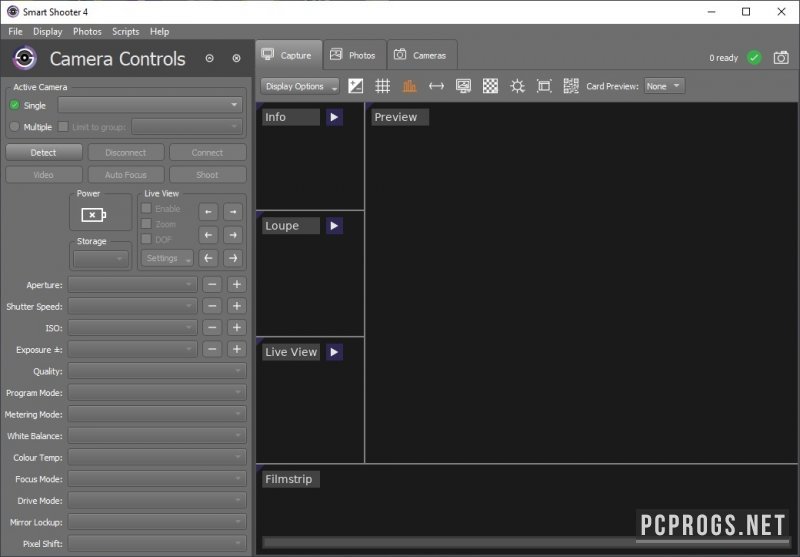
Task: Click the Smart Shooter eye logo in Camera Controls
Action: coord(24,58)
